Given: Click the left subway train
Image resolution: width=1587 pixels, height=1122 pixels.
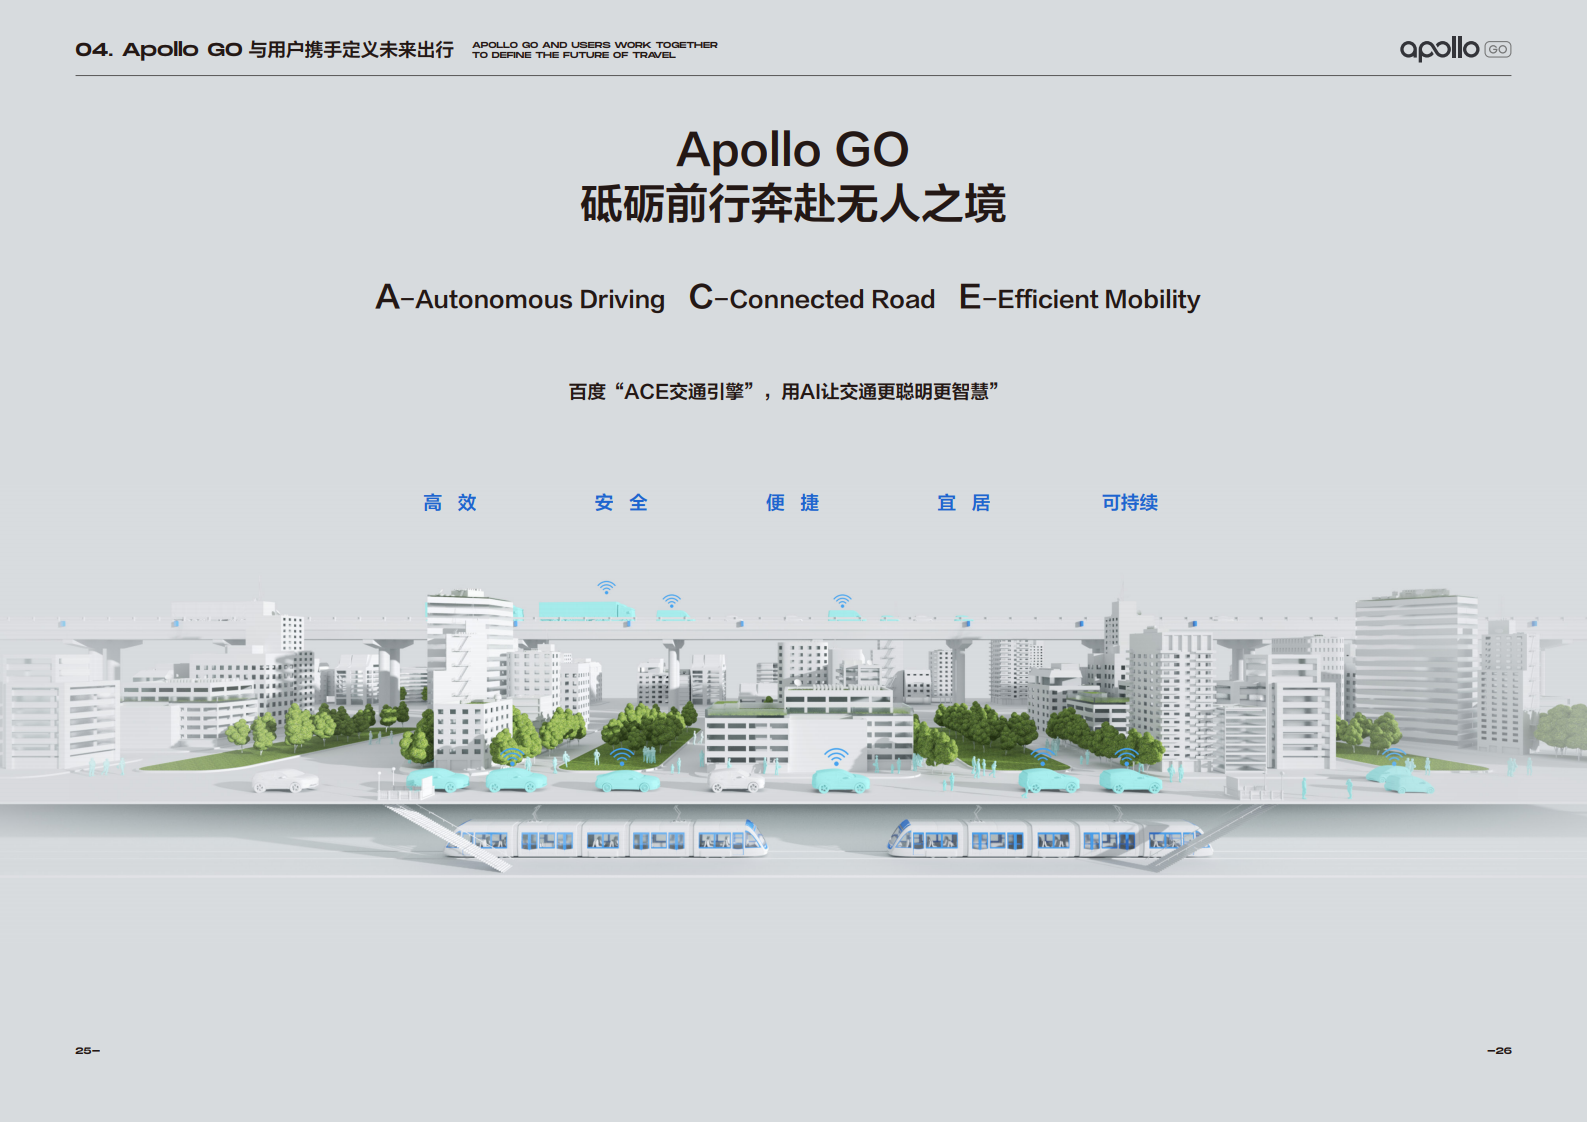Looking at the screenshot, I should pyautogui.click(x=607, y=840).
